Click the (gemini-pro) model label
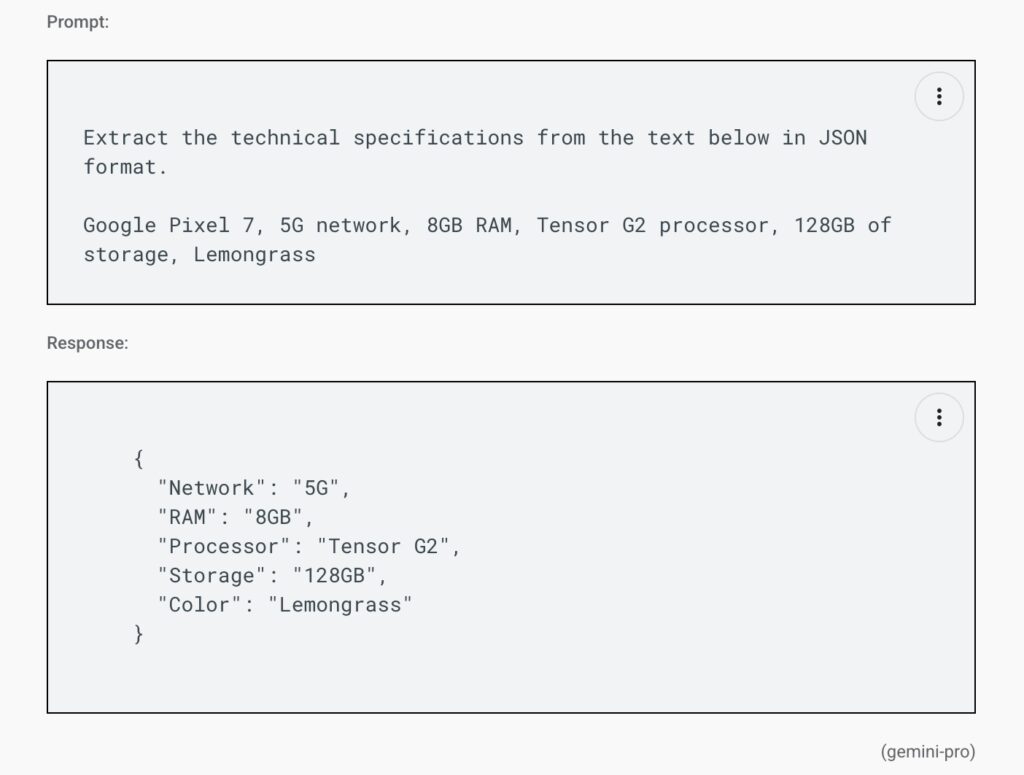Image resolution: width=1024 pixels, height=775 pixels. point(927,751)
